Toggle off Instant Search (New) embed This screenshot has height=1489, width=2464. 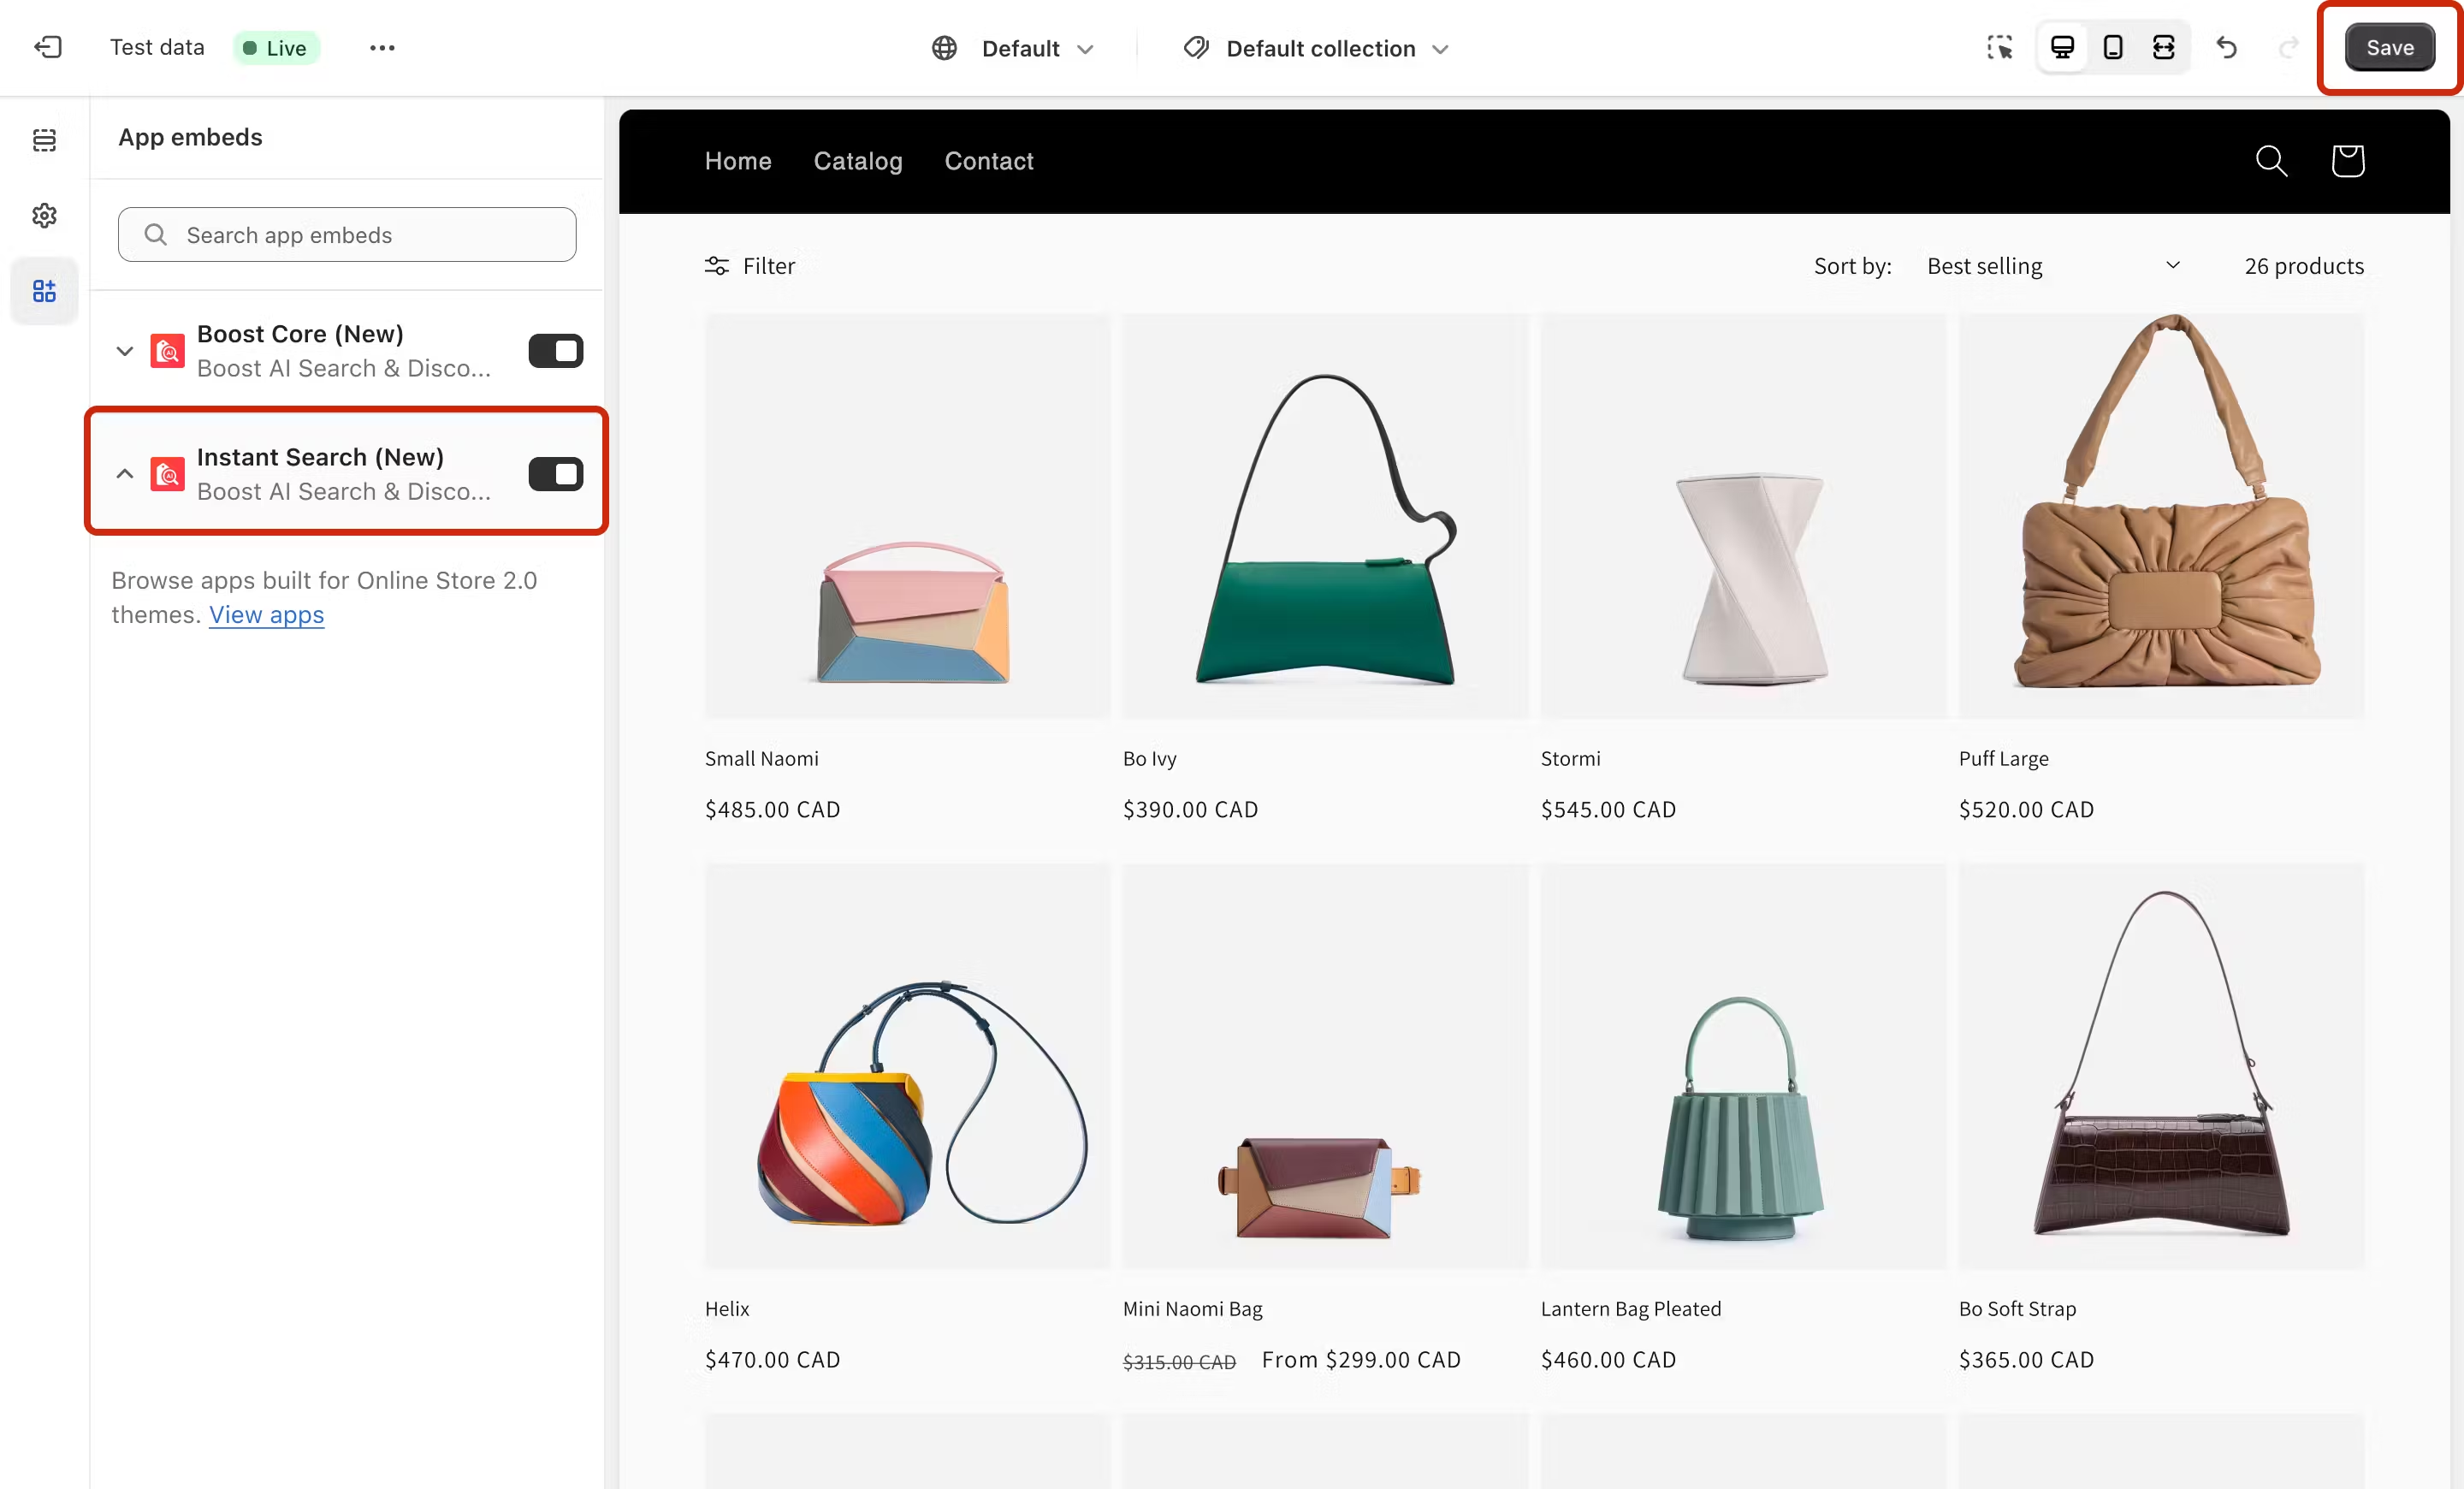(555, 474)
